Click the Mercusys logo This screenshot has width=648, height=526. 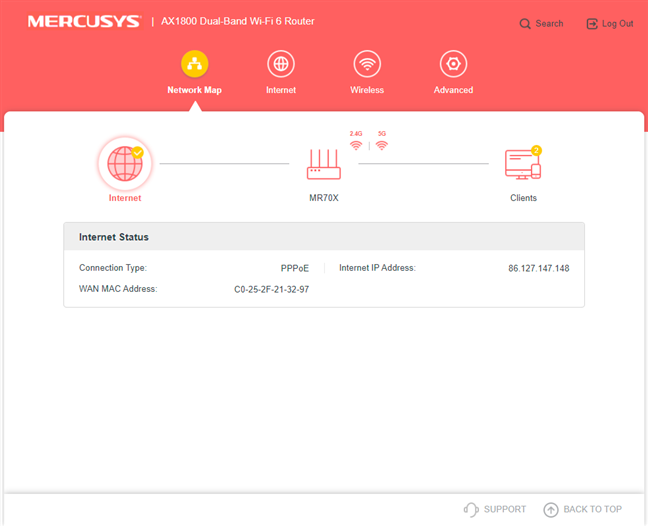(x=84, y=21)
